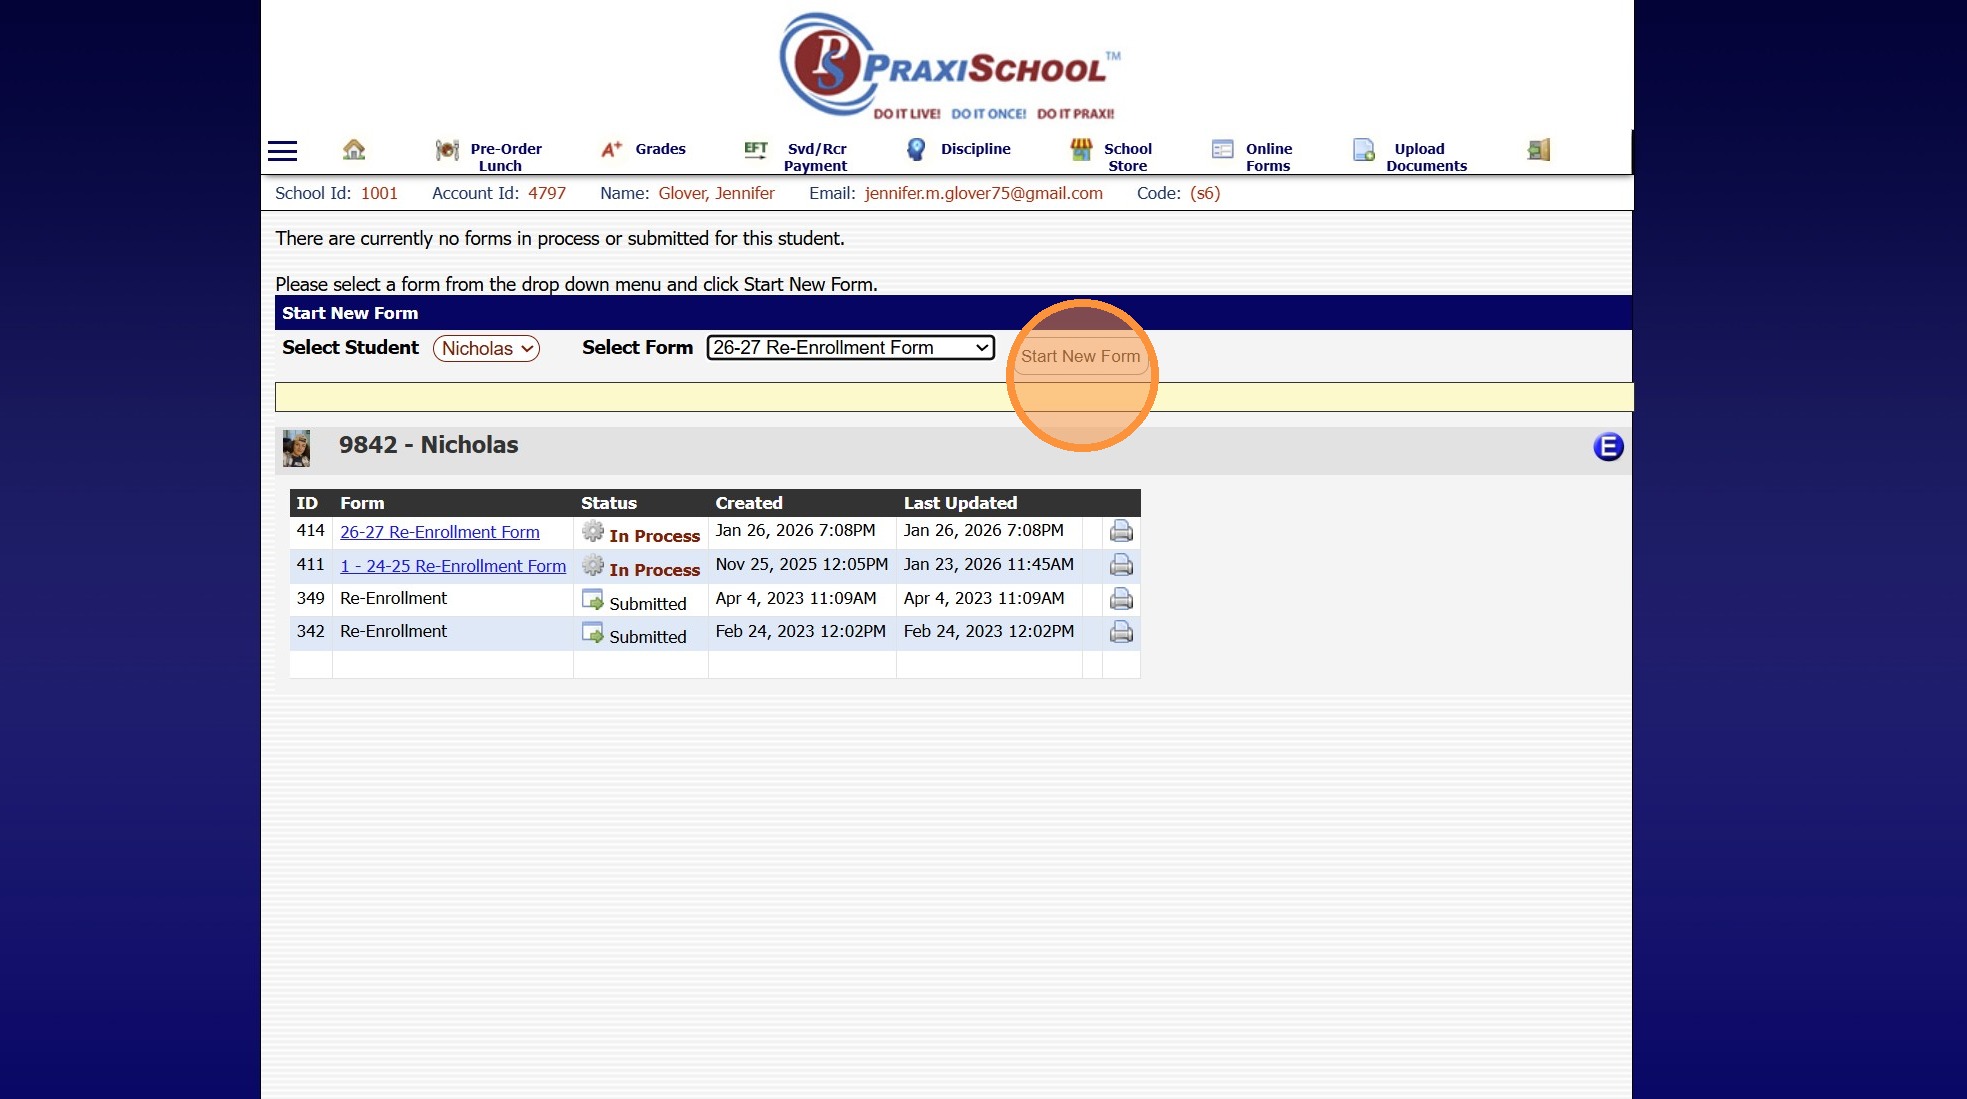
Task: Click the blue E icon for Nicholas
Action: tap(1608, 446)
